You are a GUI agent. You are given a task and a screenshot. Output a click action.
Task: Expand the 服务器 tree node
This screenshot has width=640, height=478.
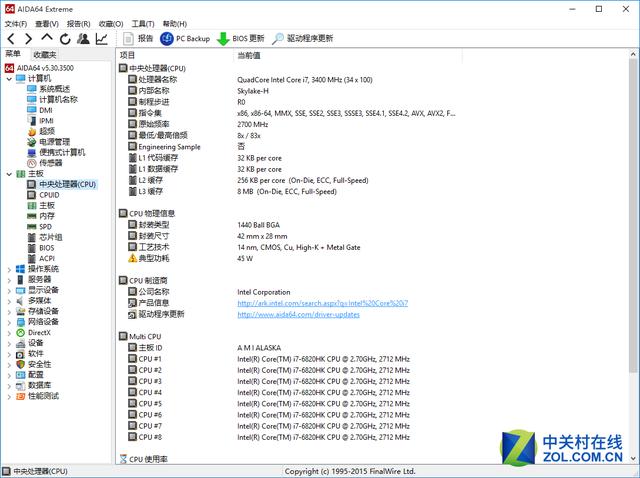click(9, 280)
